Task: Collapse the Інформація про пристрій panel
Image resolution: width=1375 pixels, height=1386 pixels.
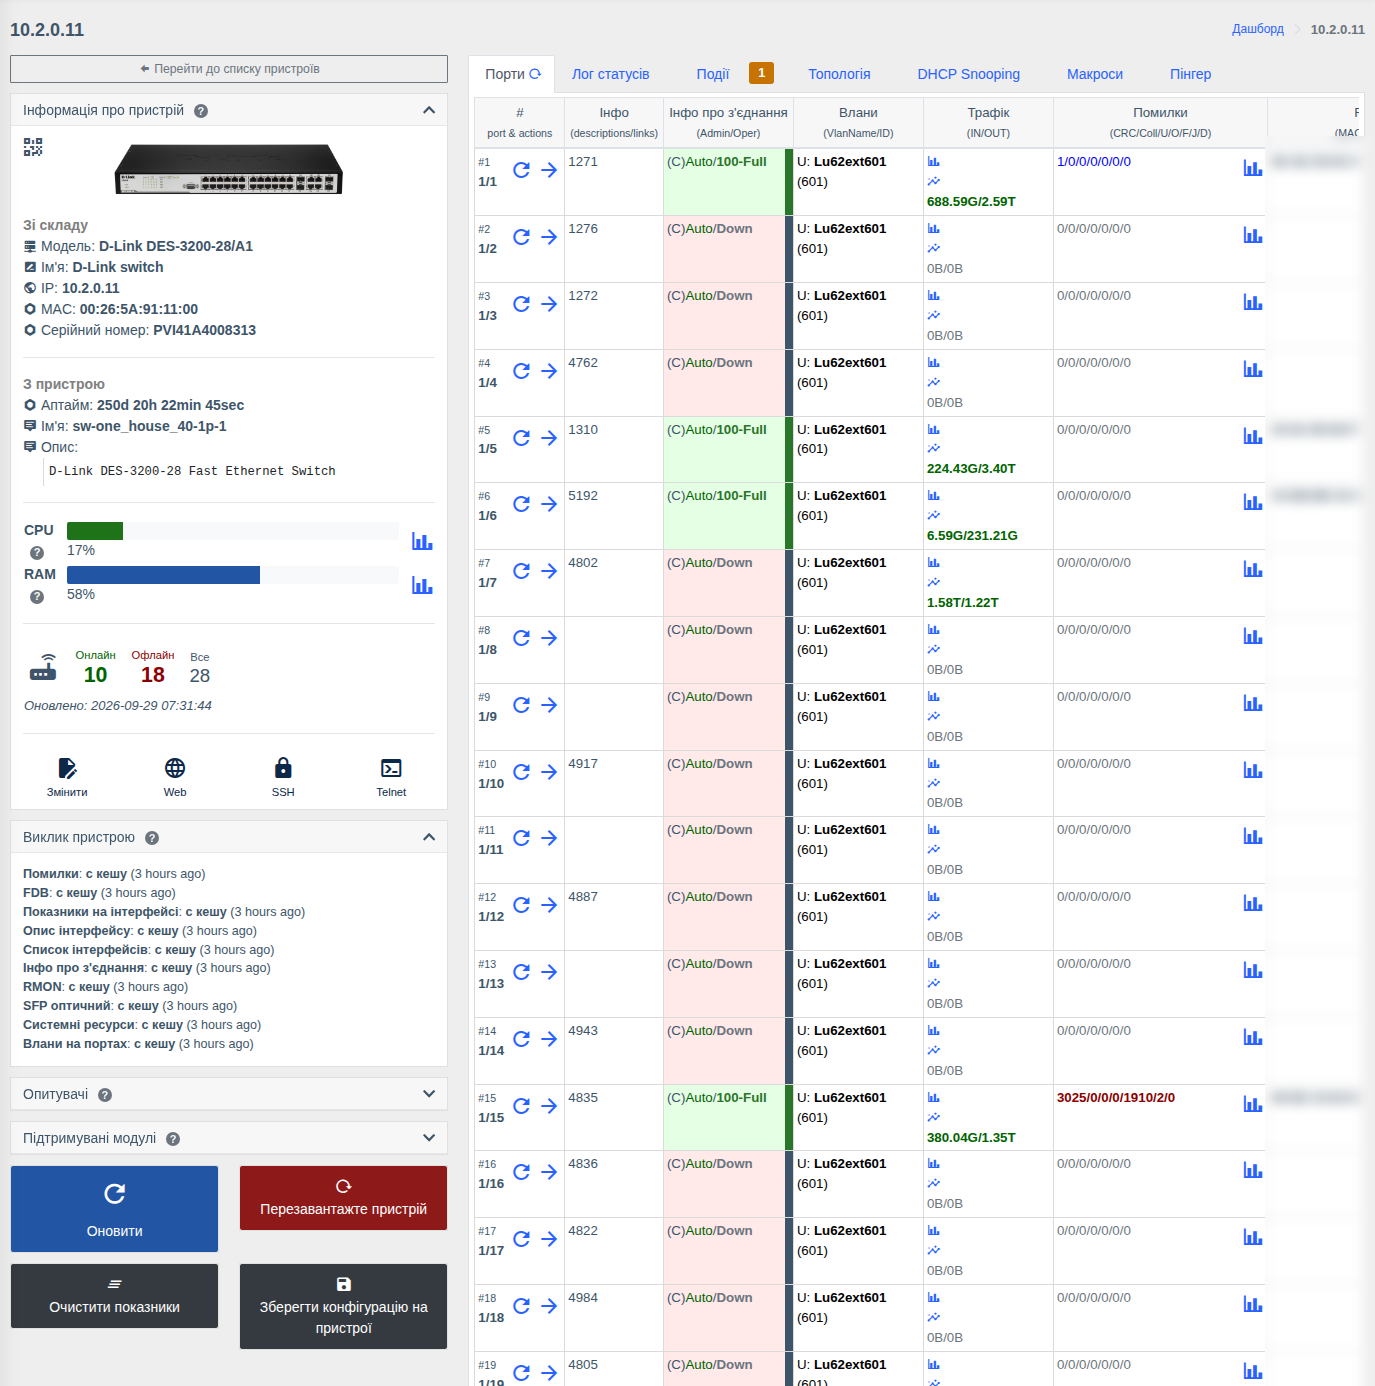Action: (x=429, y=110)
